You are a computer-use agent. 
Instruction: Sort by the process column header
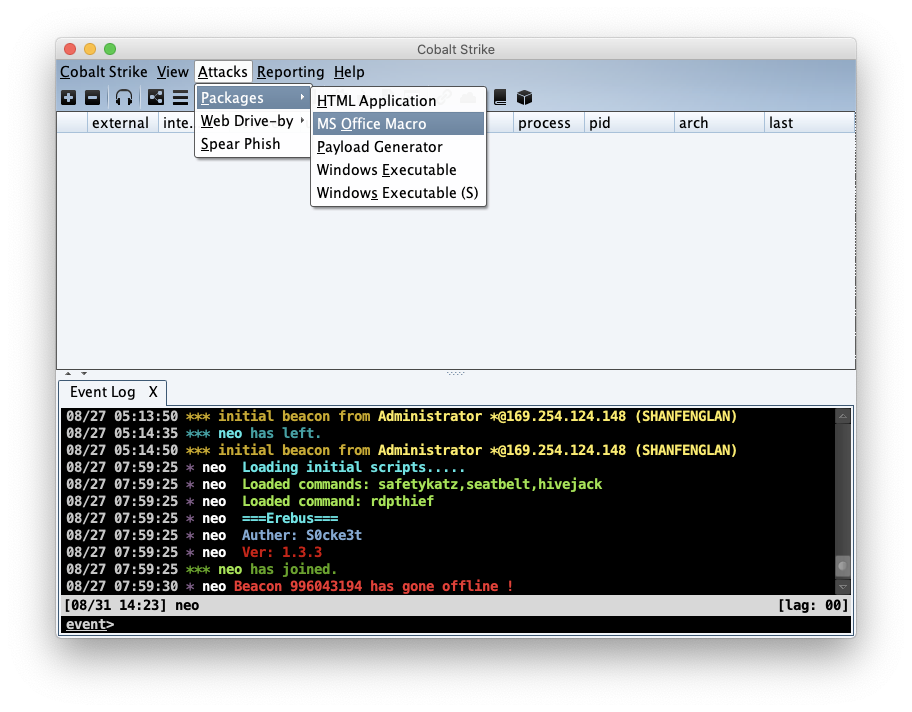pos(548,123)
